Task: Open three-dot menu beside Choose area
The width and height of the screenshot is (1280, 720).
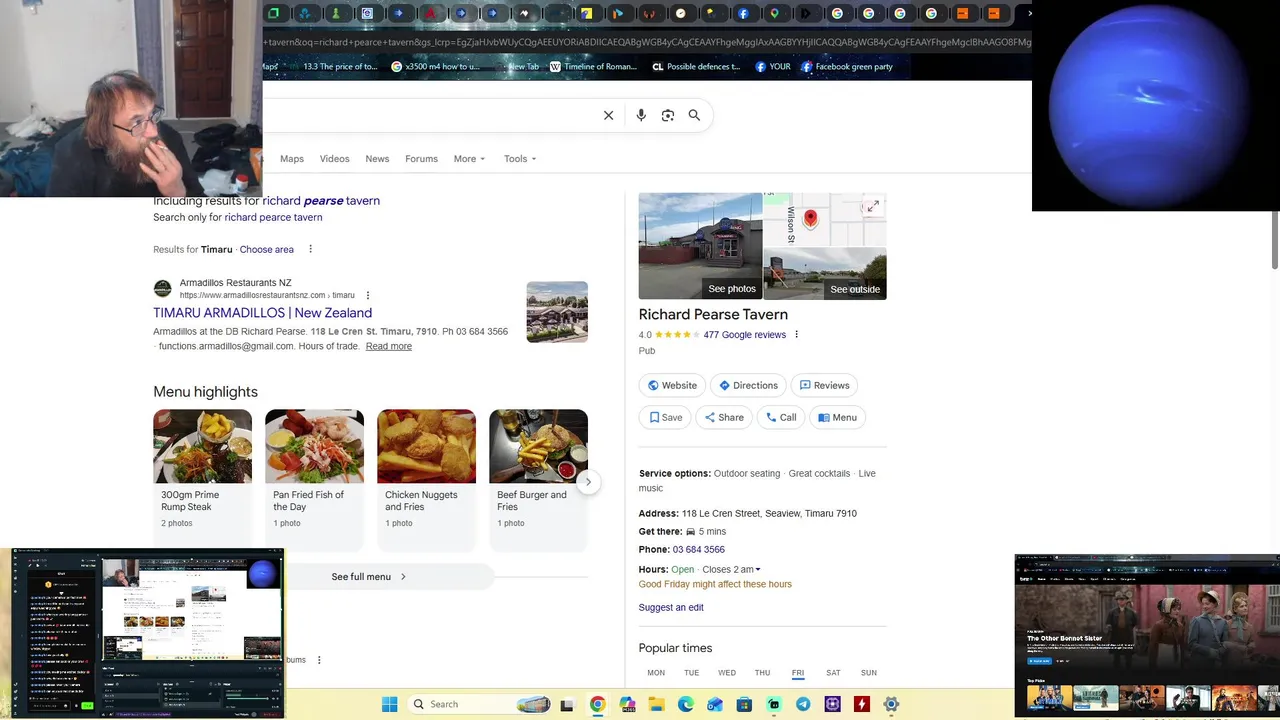Action: coord(310,249)
